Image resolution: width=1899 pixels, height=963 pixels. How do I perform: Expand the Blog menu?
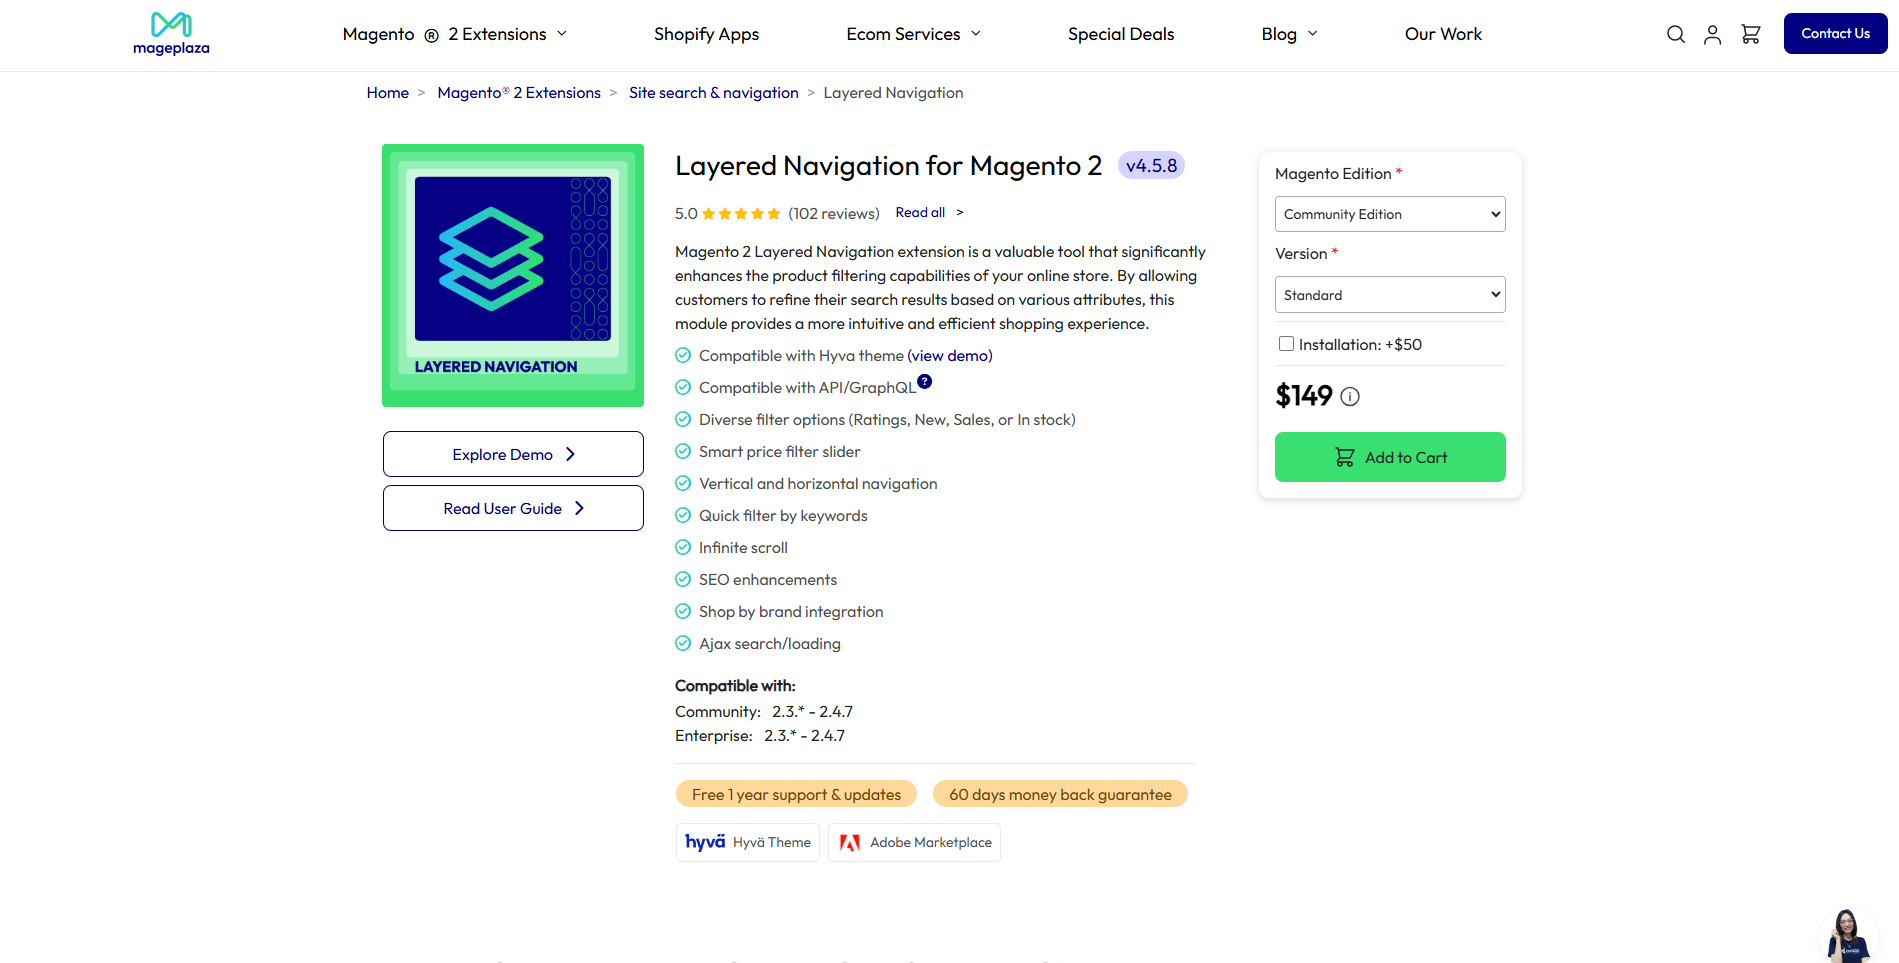click(x=1289, y=34)
